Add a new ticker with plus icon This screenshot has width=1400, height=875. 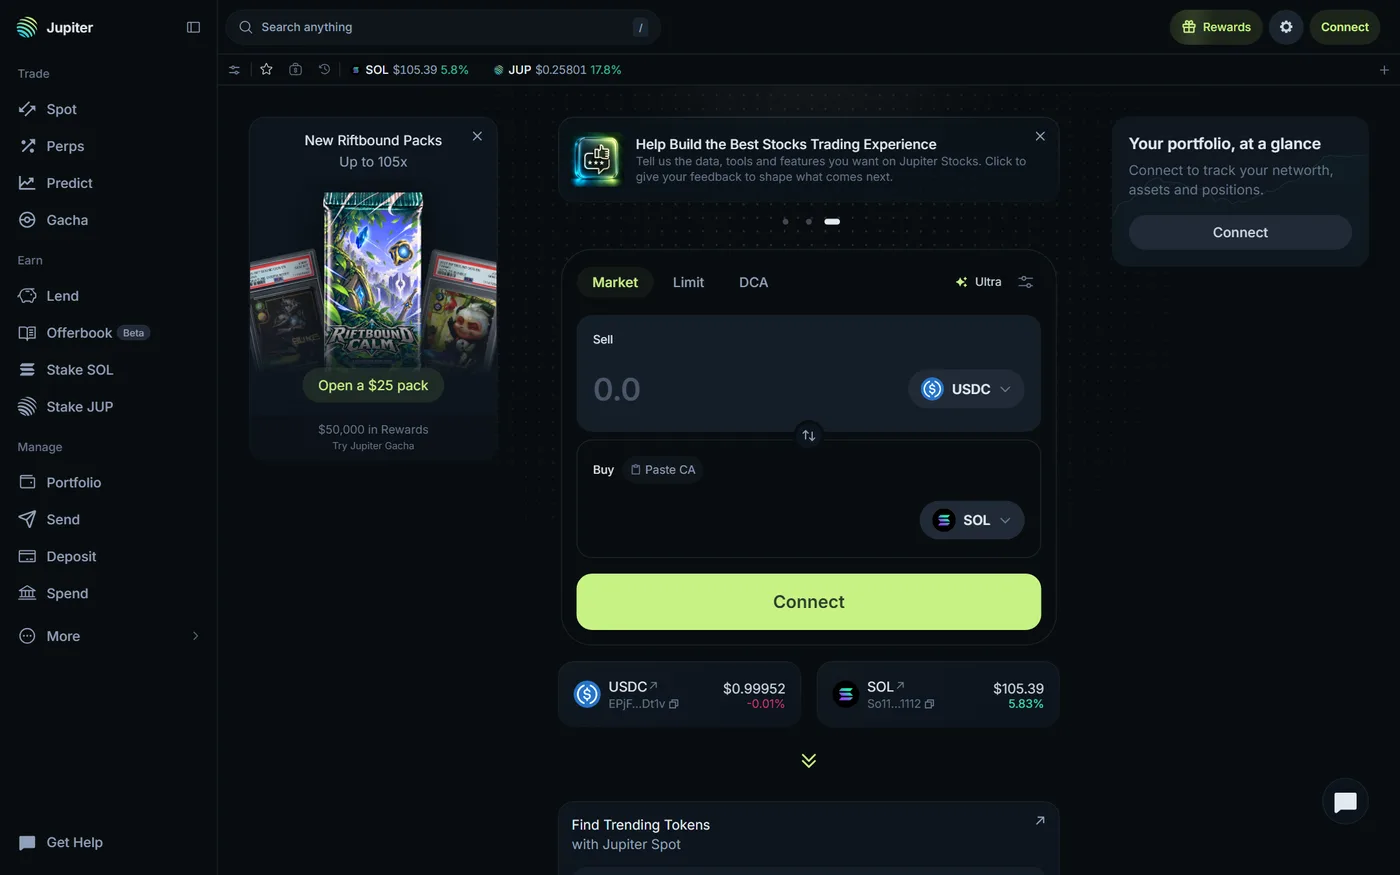(1384, 70)
